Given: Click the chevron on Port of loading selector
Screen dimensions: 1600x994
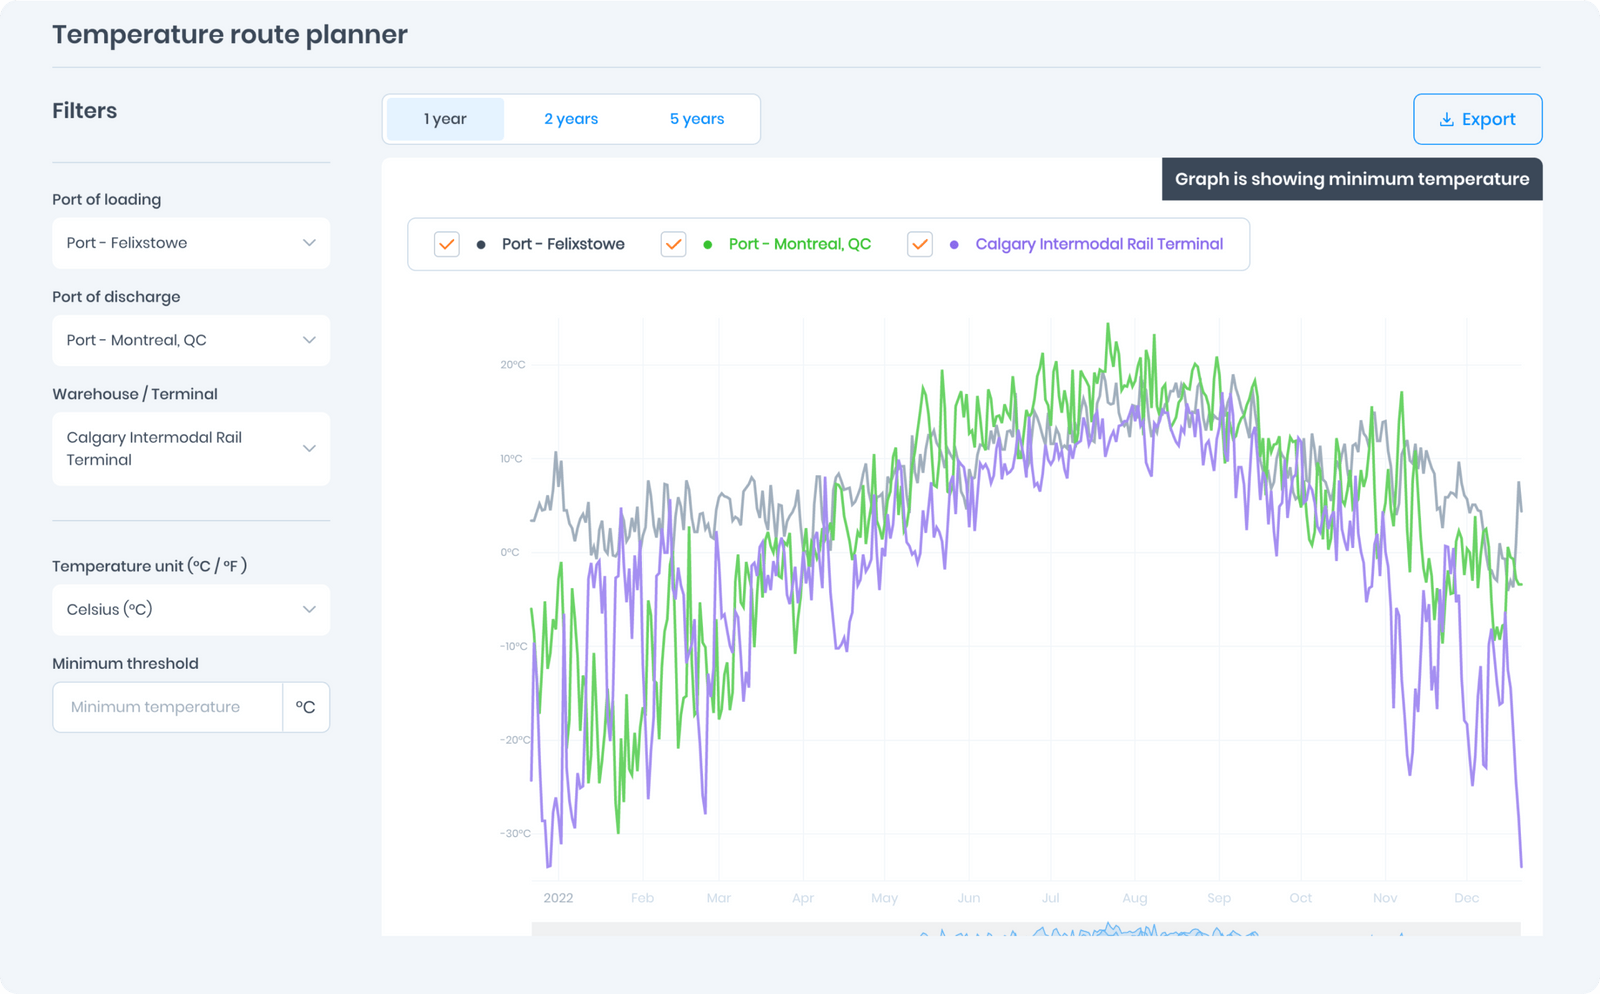Looking at the screenshot, I should [309, 243].
